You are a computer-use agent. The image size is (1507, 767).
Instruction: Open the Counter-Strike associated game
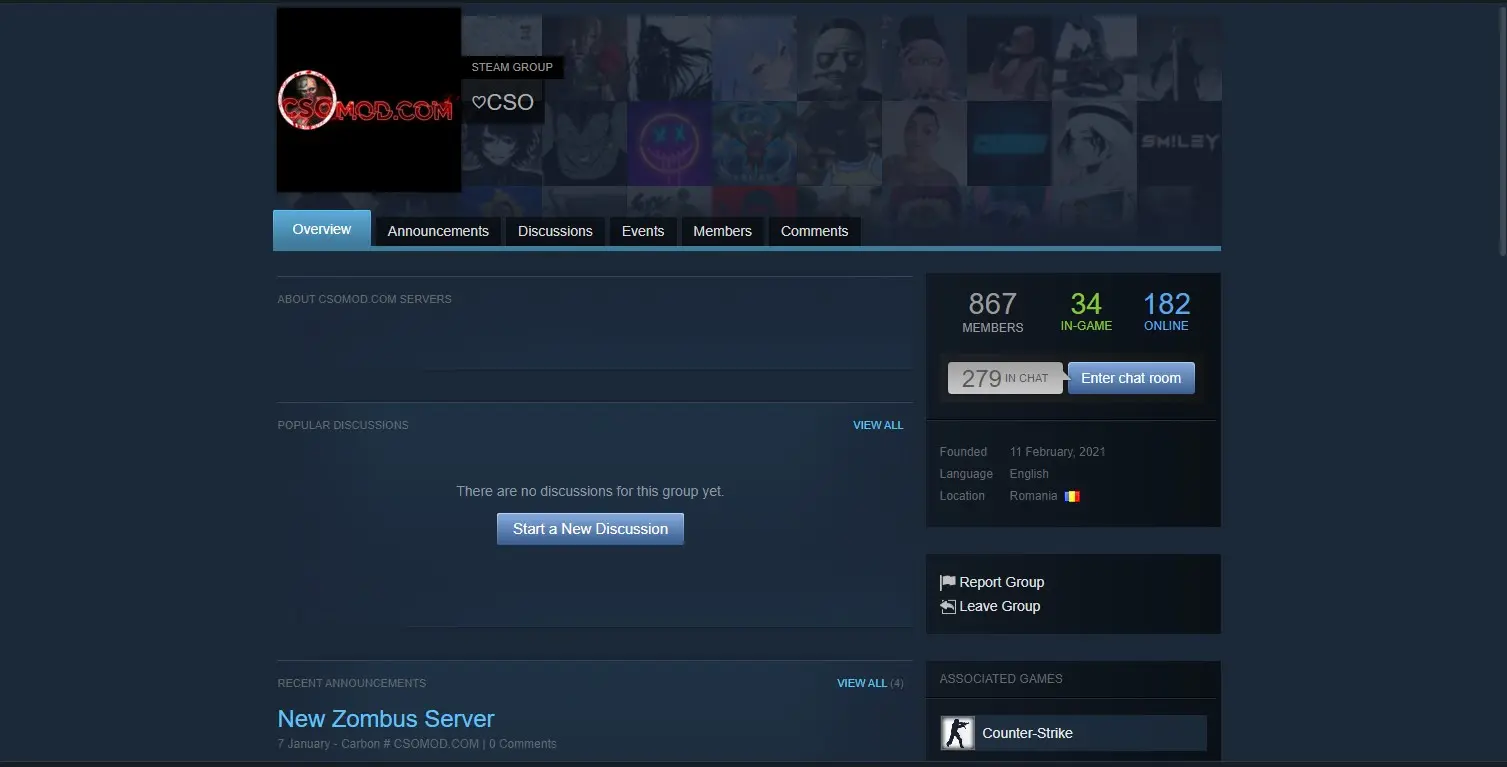click(1073, 733)
